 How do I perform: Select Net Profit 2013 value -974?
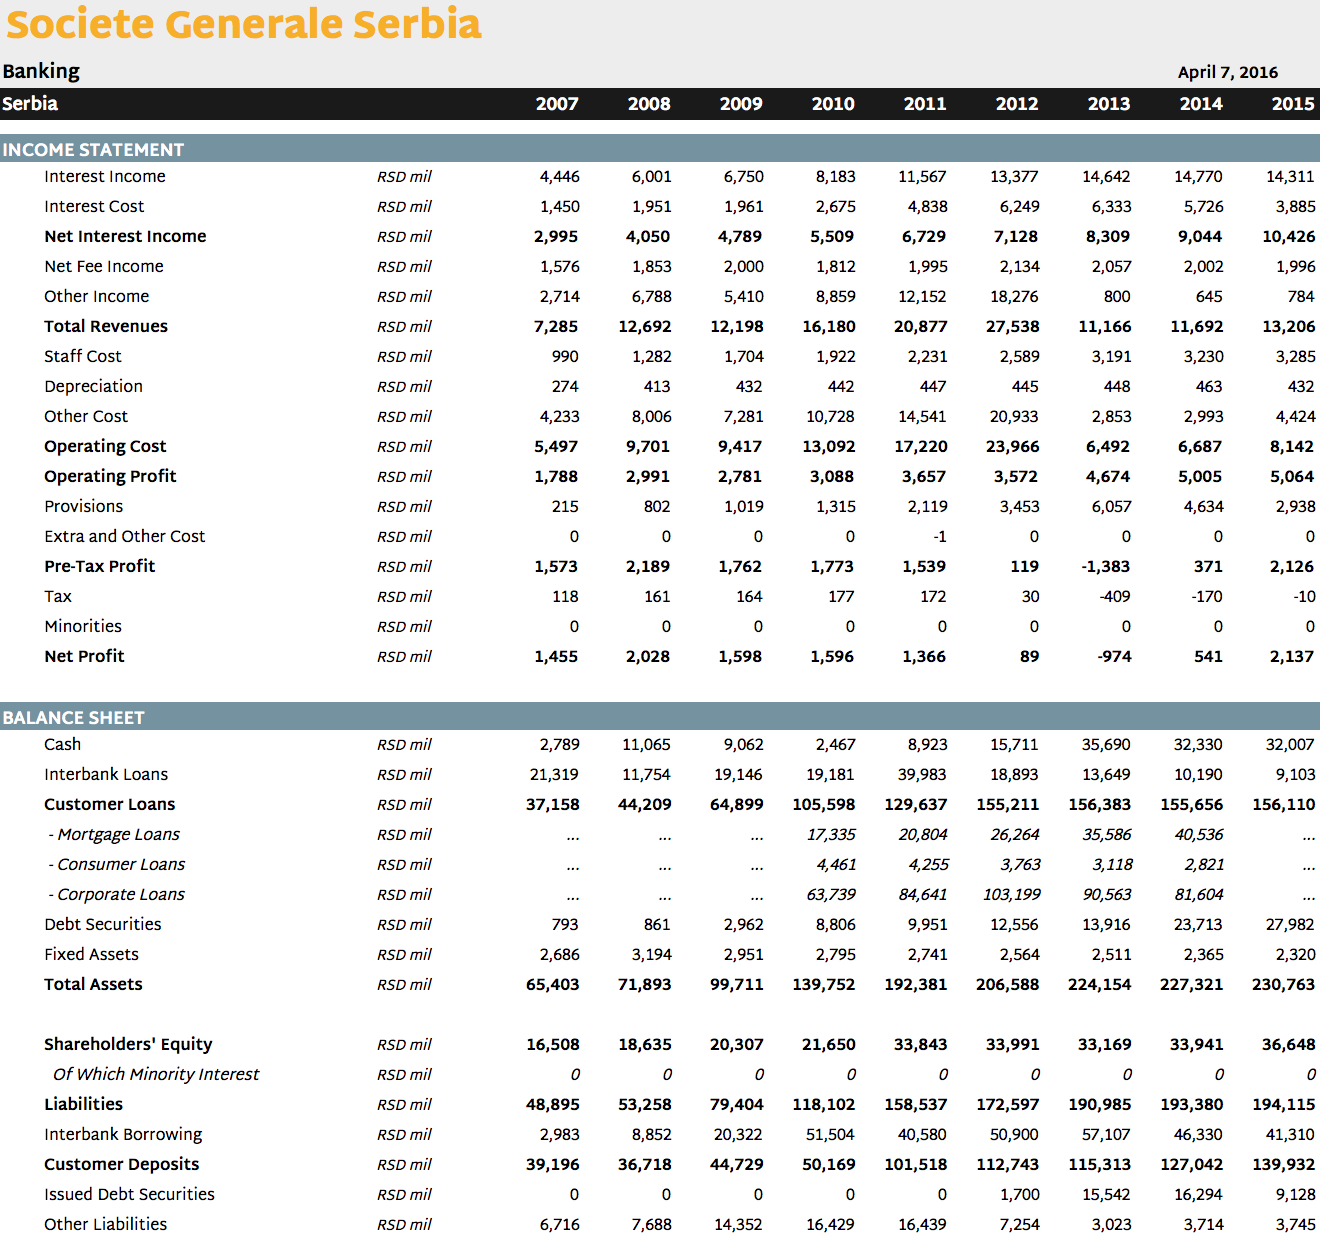pyautogui.click(x=1113, y=657)
